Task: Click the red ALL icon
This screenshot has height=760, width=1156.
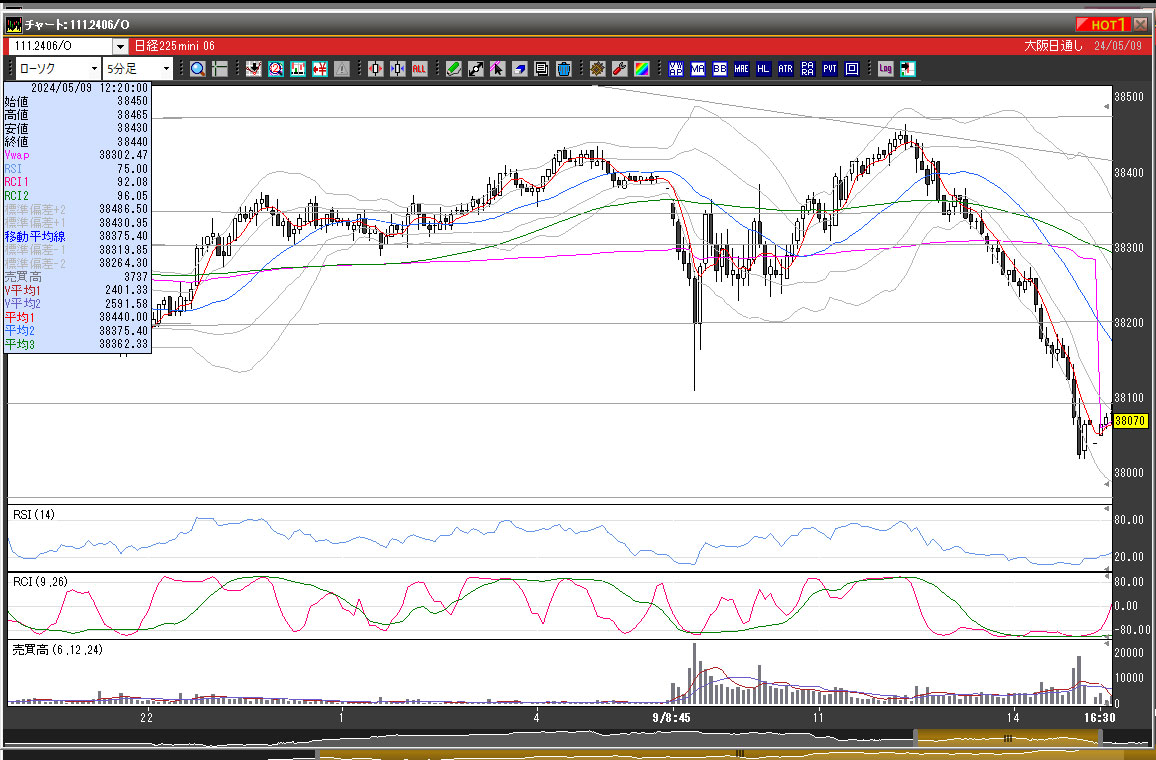Action: [x=419, y=69]
